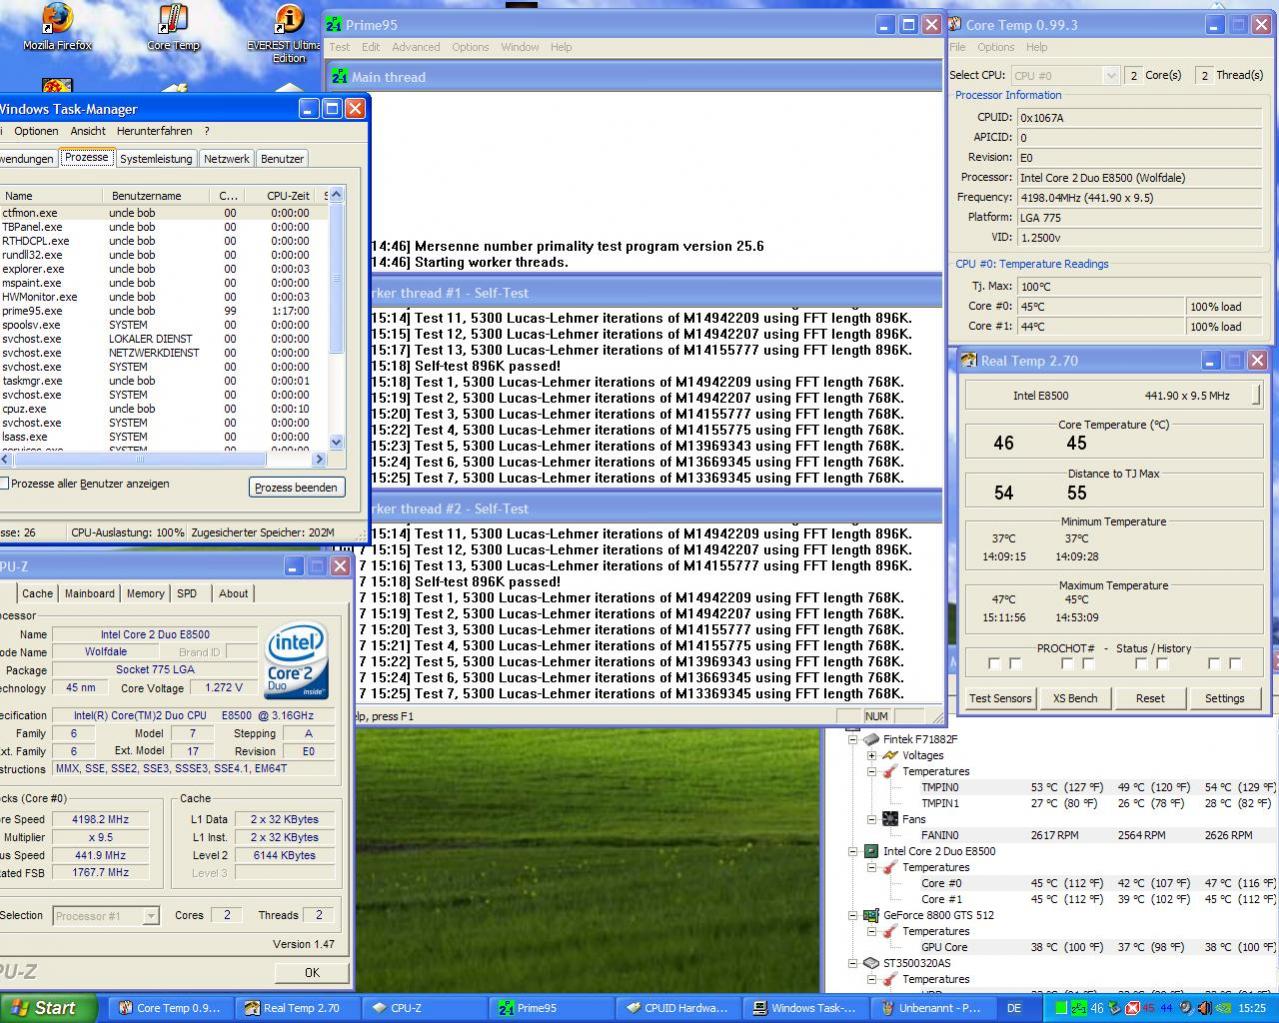Click the Voltages lightning icon in HWMonitor
This screenshot has height=1023, width=1279.
tap(890, 755)
